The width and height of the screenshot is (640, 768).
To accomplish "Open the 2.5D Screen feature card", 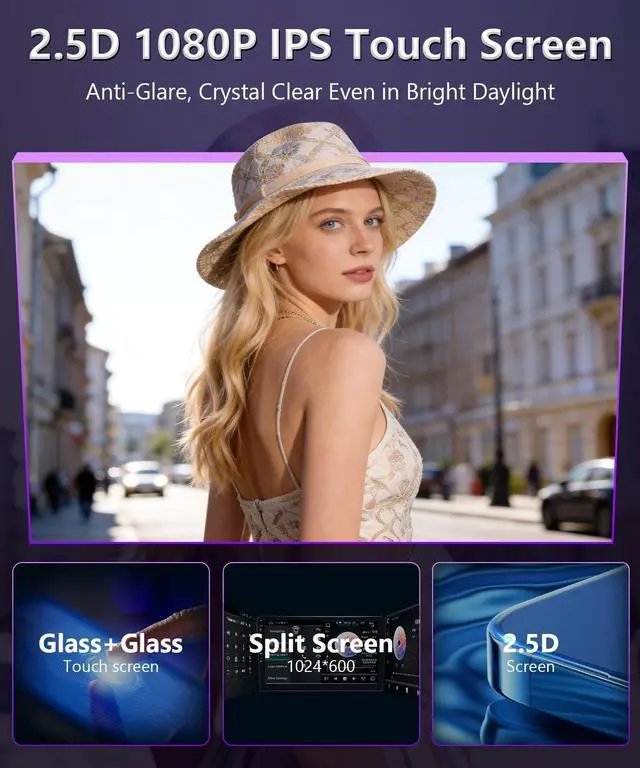I will point(530,653).
